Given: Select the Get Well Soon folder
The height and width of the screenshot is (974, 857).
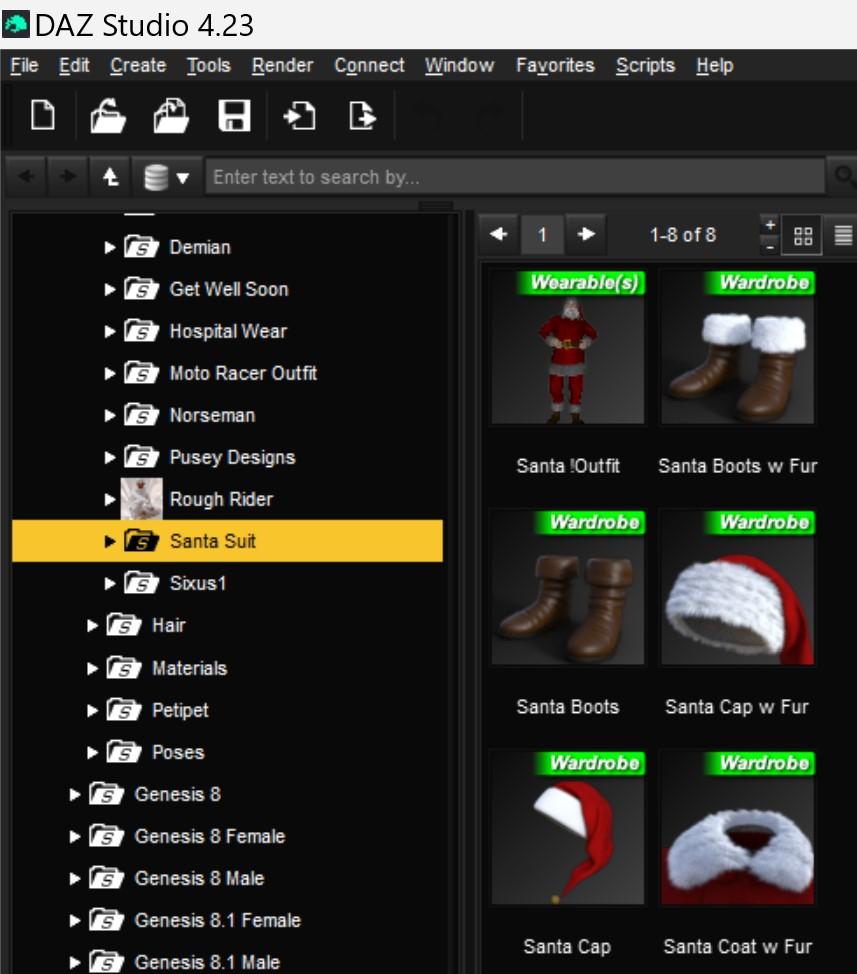Looking at the screenshot, I should [x=229, y=289].
